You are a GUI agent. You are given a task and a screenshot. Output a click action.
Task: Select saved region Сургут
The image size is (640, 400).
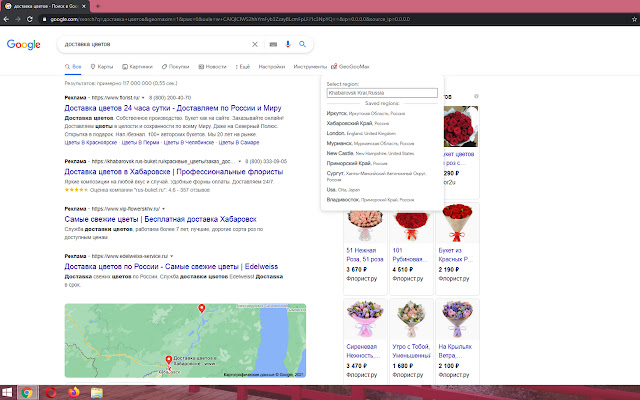[376, 176]
